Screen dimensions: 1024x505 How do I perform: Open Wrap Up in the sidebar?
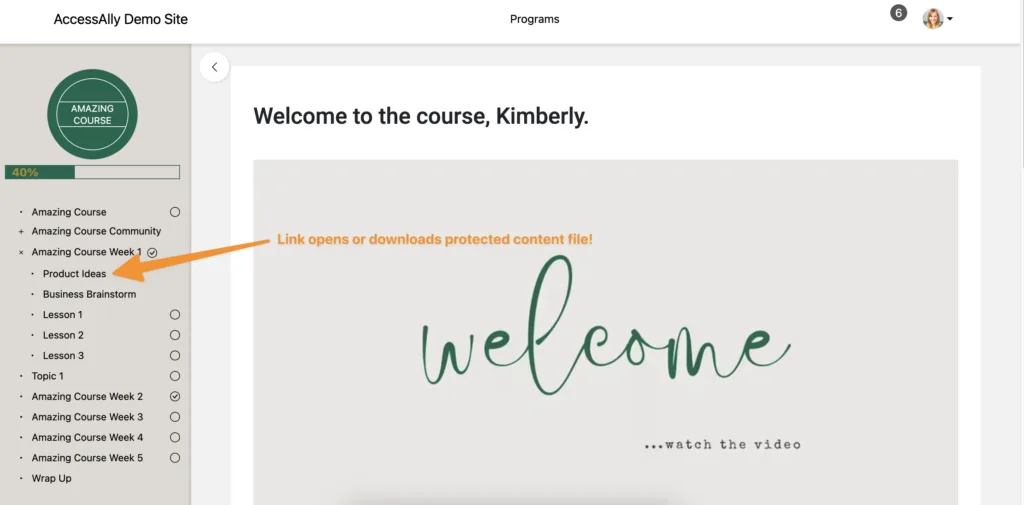click(x=51, y=479)
